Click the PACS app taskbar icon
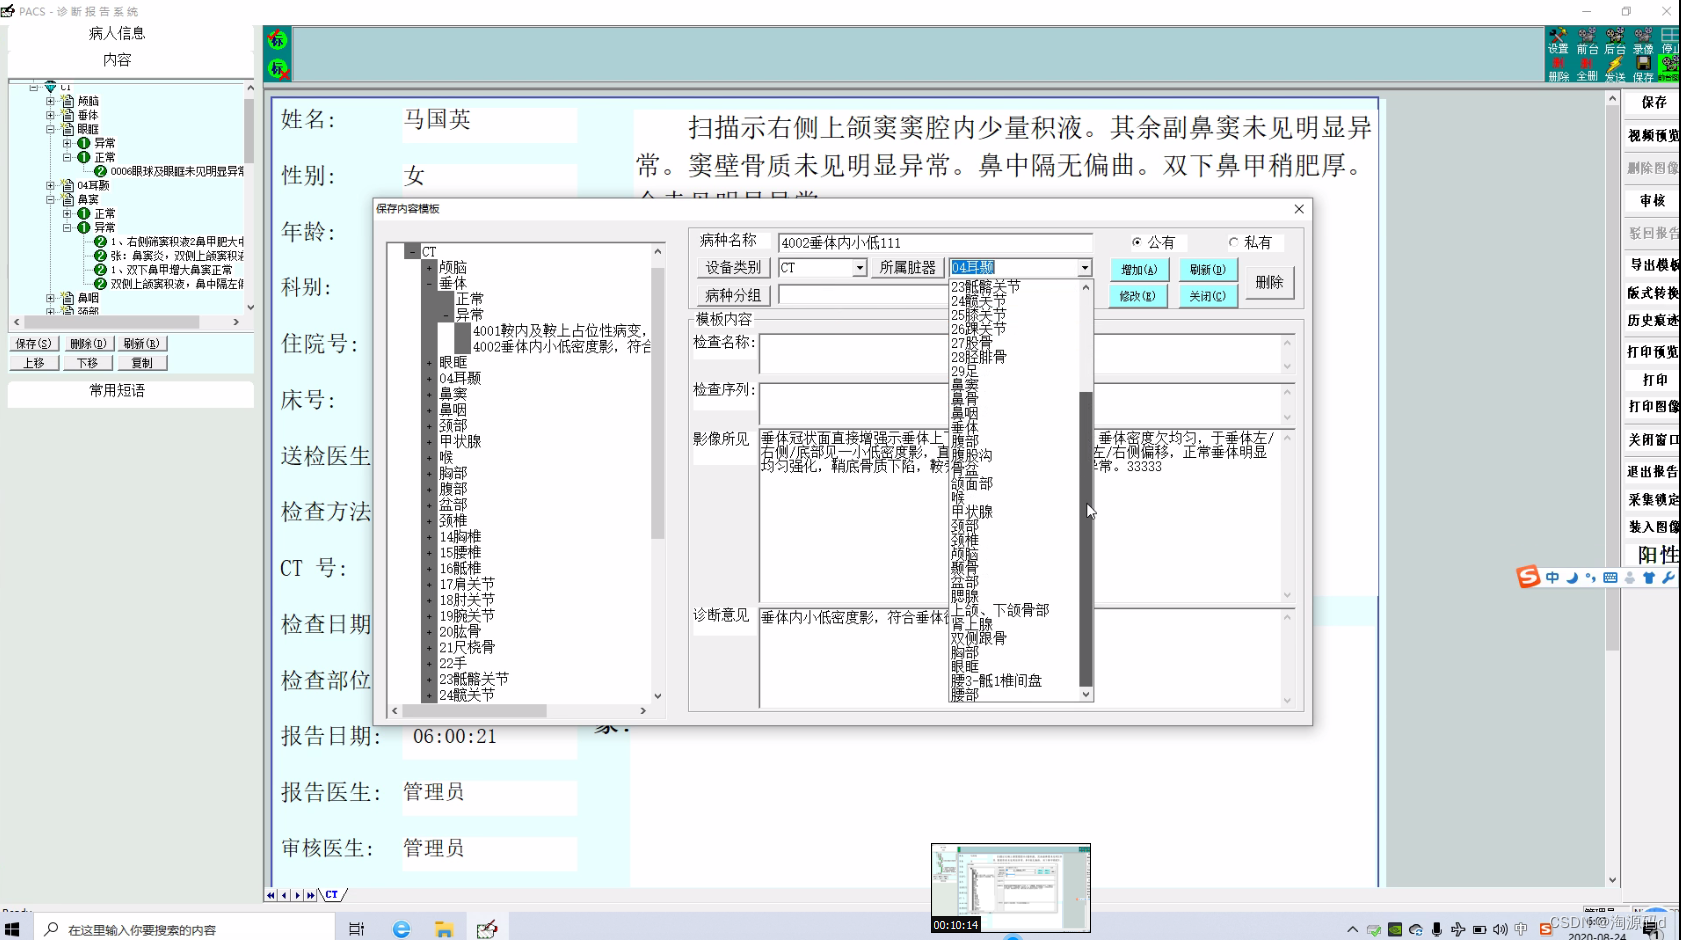1681x940 pixels. (487, 929)
